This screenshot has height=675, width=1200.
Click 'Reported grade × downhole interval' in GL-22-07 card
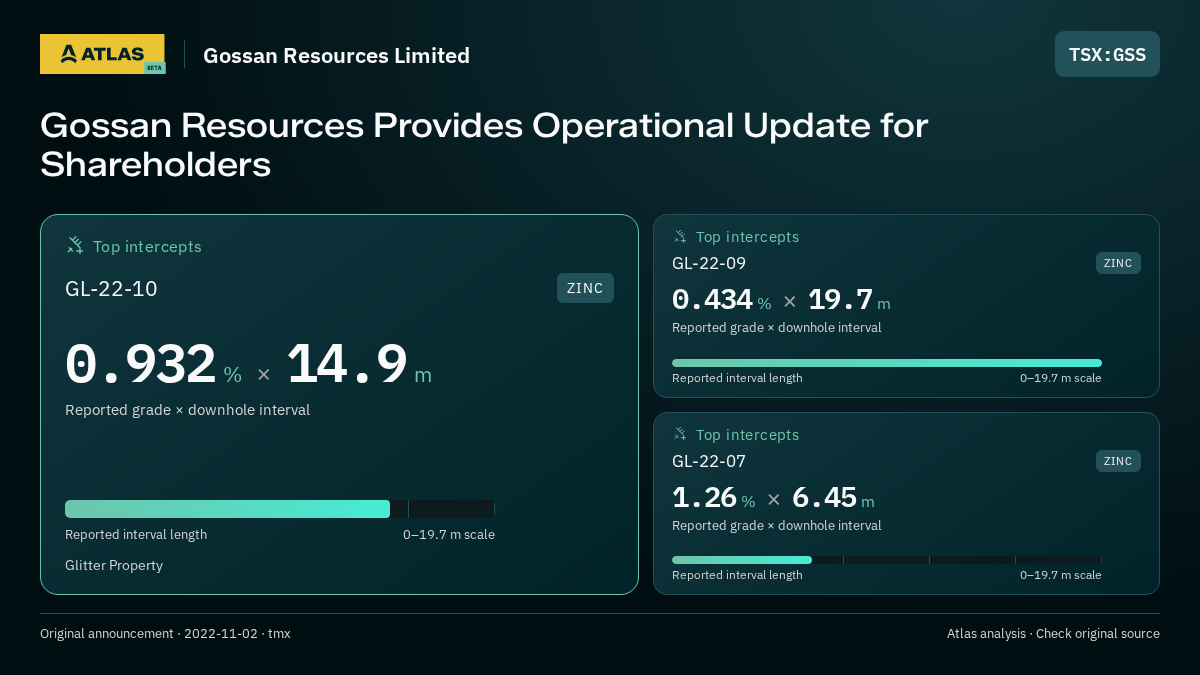777,526
